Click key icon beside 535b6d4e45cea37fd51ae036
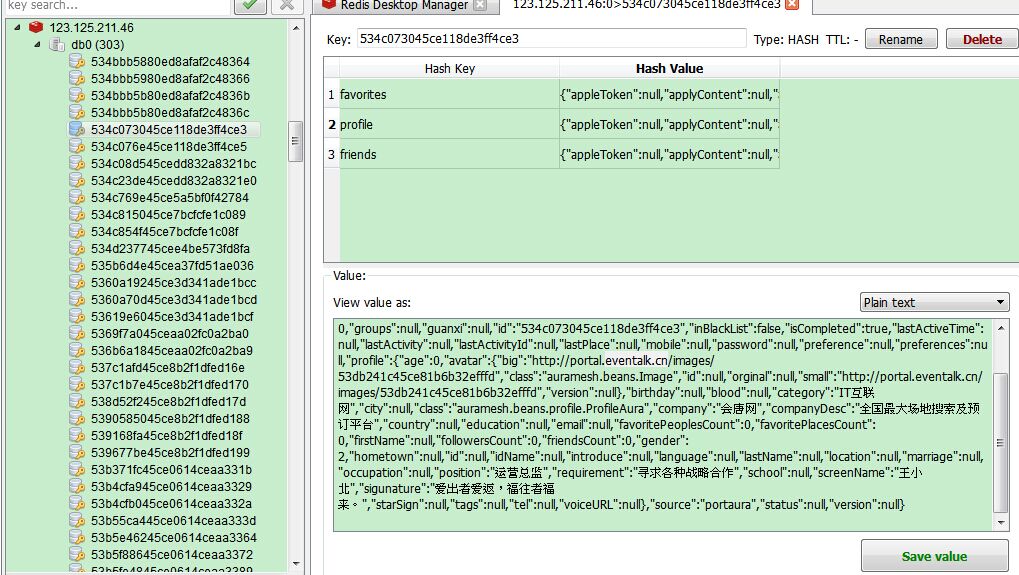The height and width of the screenshot is (575, 1019). pos(77,266)
